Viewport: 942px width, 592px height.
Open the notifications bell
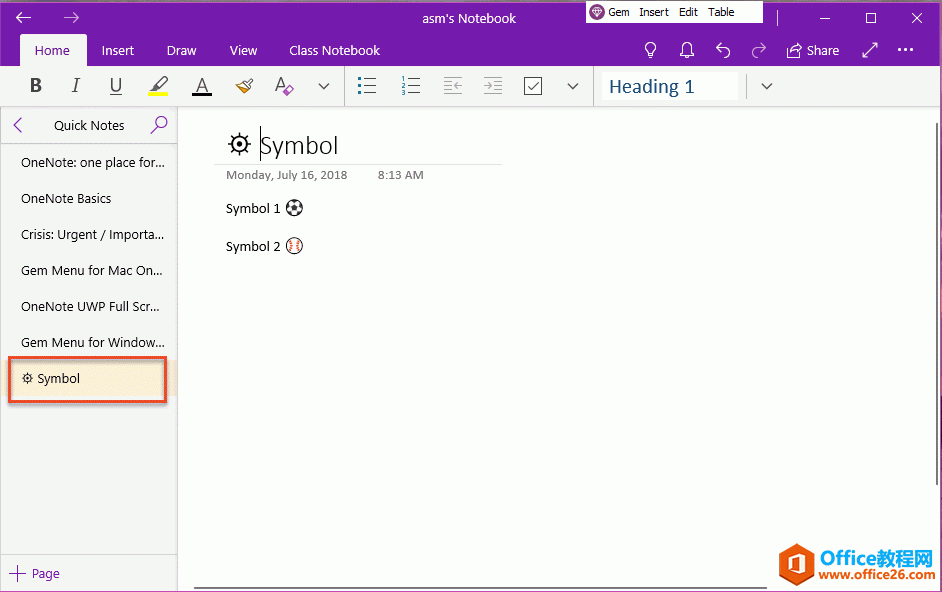(x=686, y=50)
